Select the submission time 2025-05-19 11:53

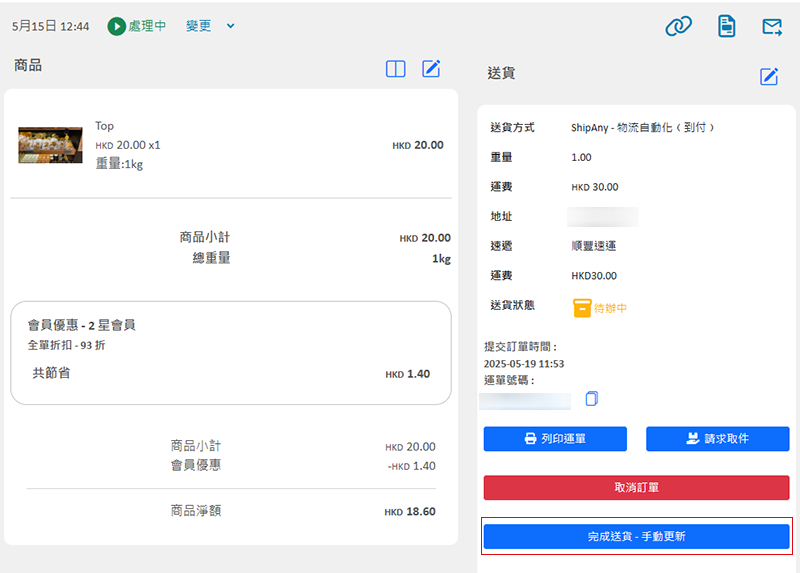(x=524, y=364)
